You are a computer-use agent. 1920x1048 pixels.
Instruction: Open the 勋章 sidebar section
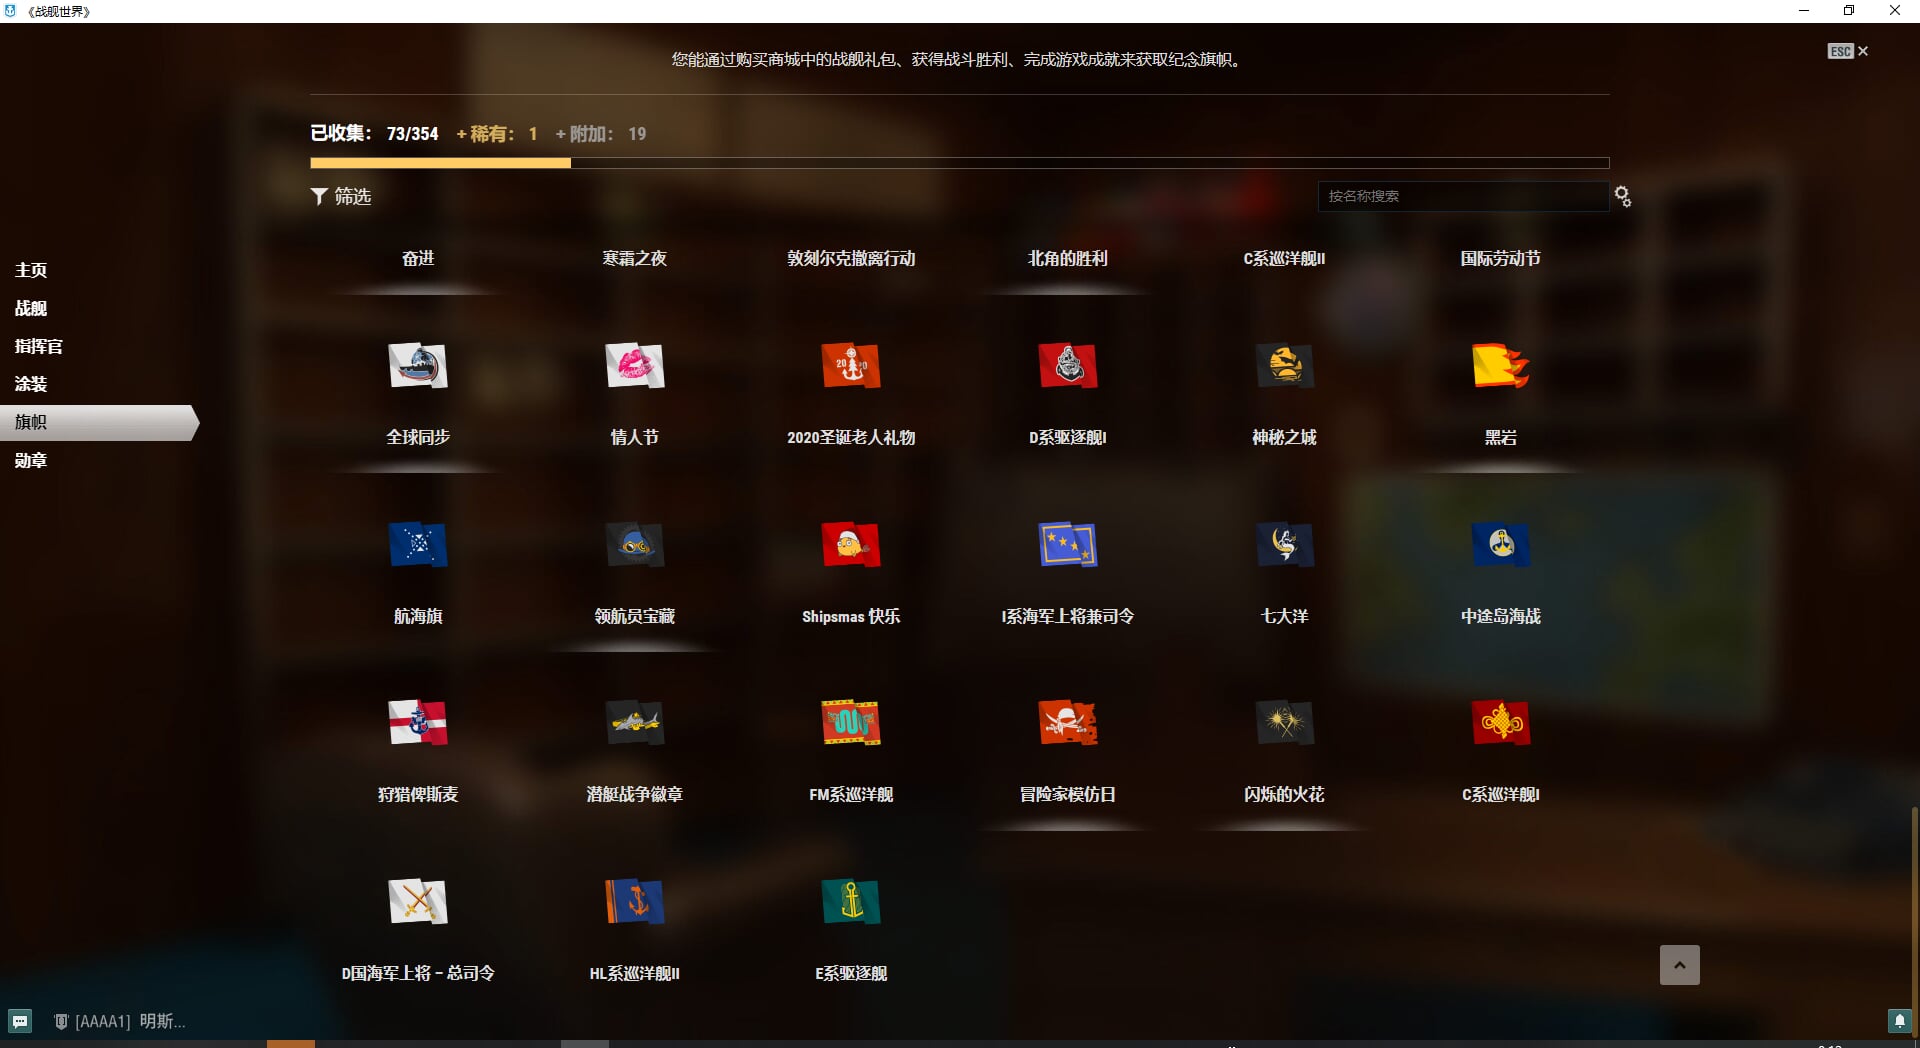tap(31, 460)
